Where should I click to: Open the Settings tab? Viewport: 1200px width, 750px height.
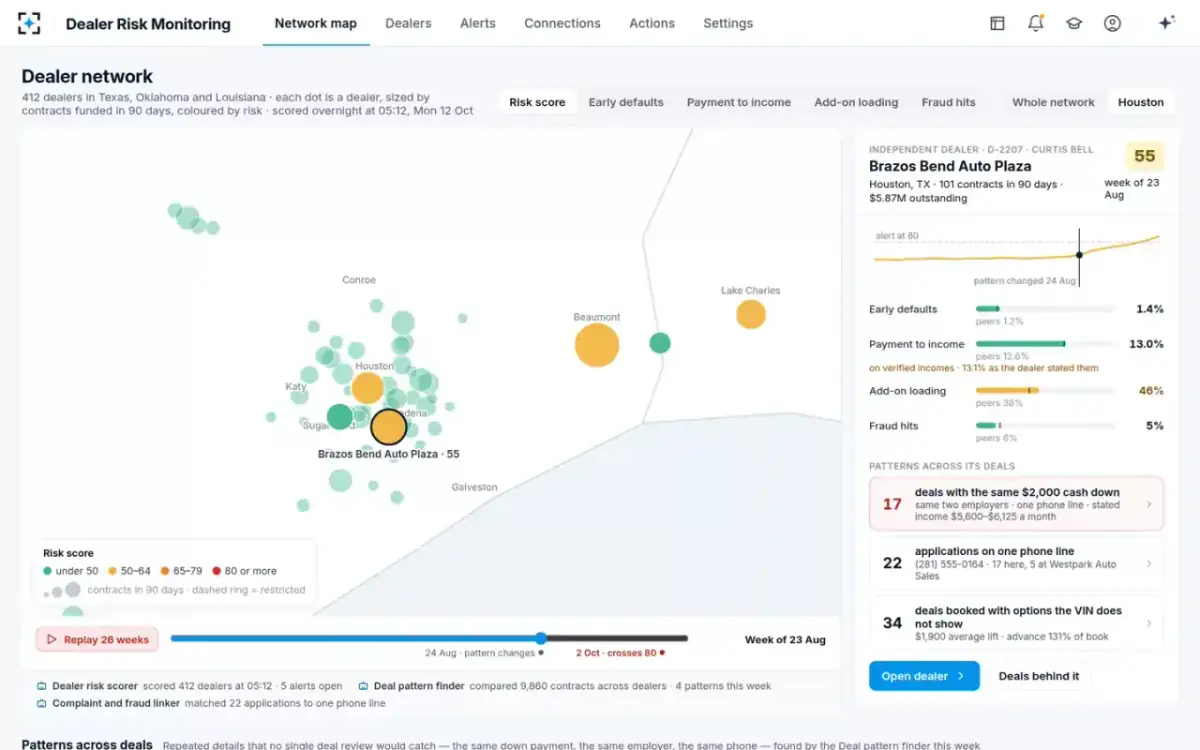point(728,23)
